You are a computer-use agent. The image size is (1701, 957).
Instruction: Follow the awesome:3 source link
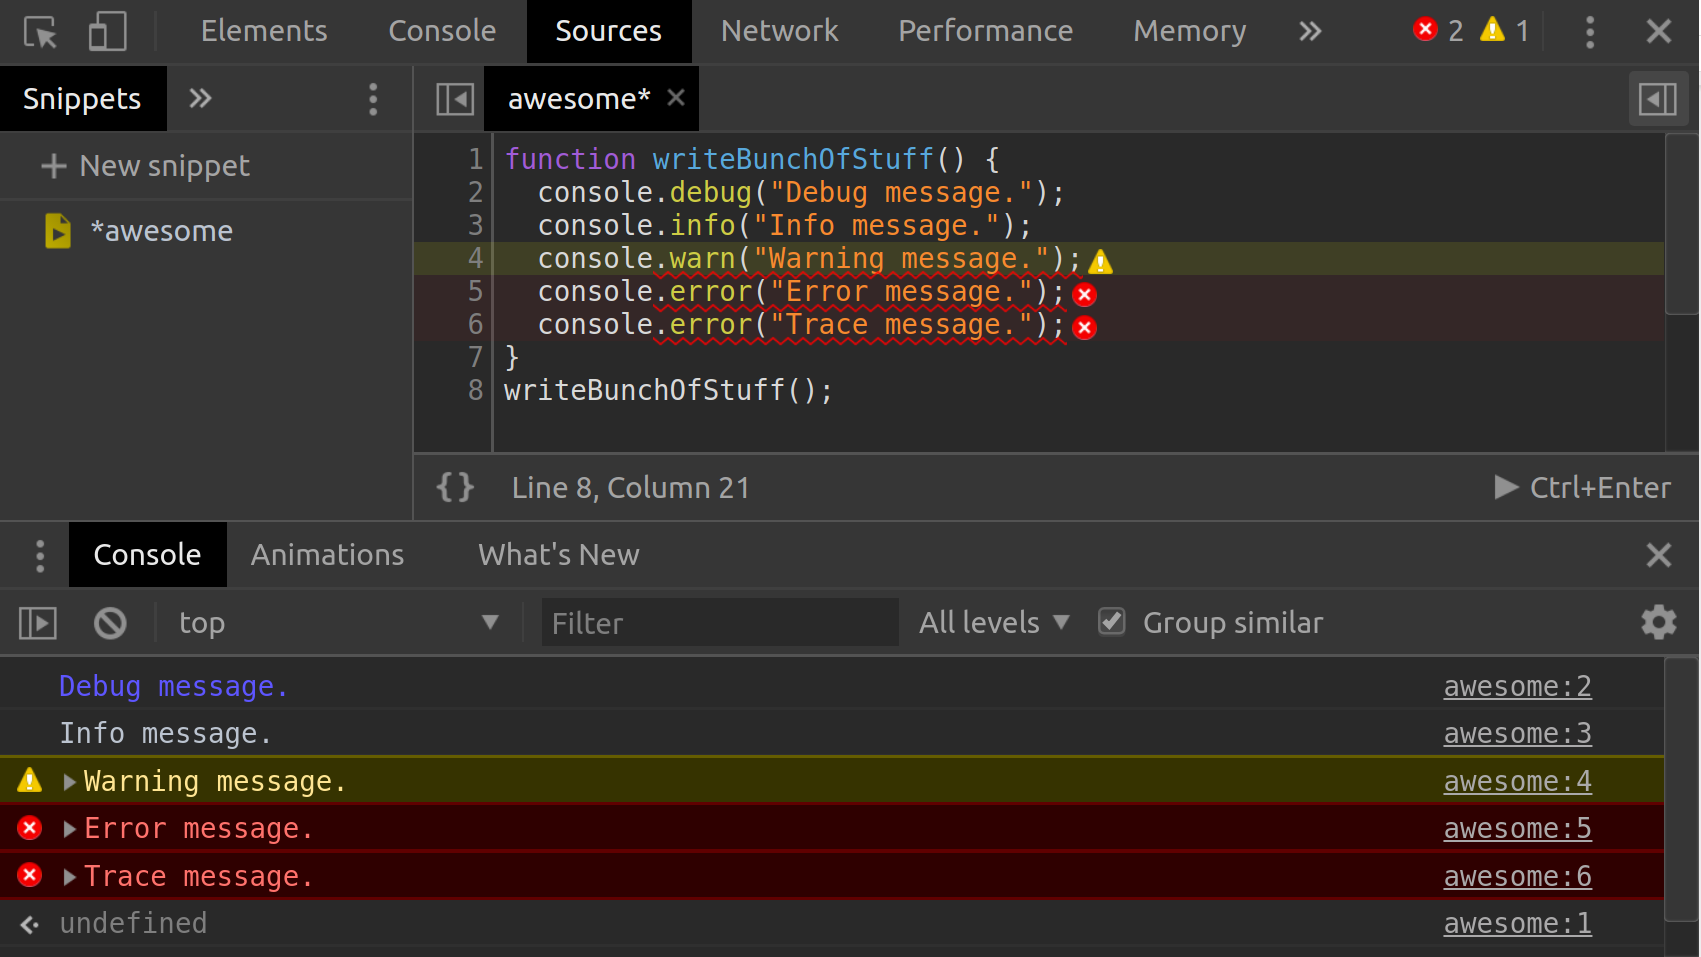click(1517, 734)
